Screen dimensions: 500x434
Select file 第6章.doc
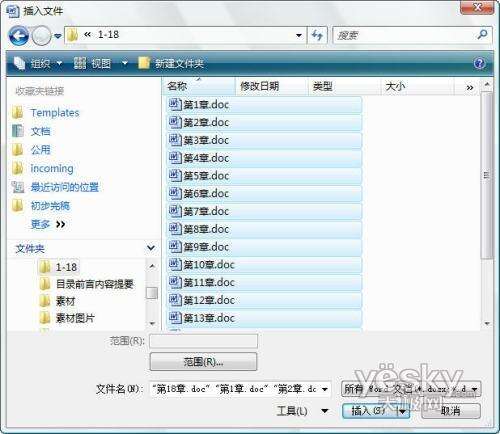(264, 193)
